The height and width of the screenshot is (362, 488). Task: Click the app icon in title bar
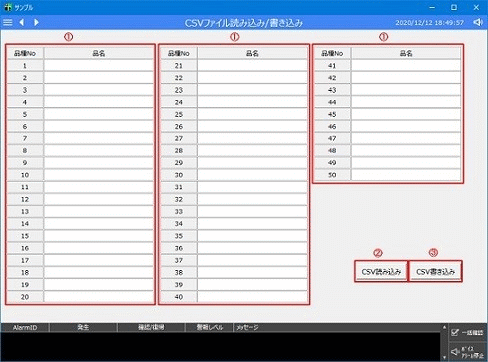[7, 7]
